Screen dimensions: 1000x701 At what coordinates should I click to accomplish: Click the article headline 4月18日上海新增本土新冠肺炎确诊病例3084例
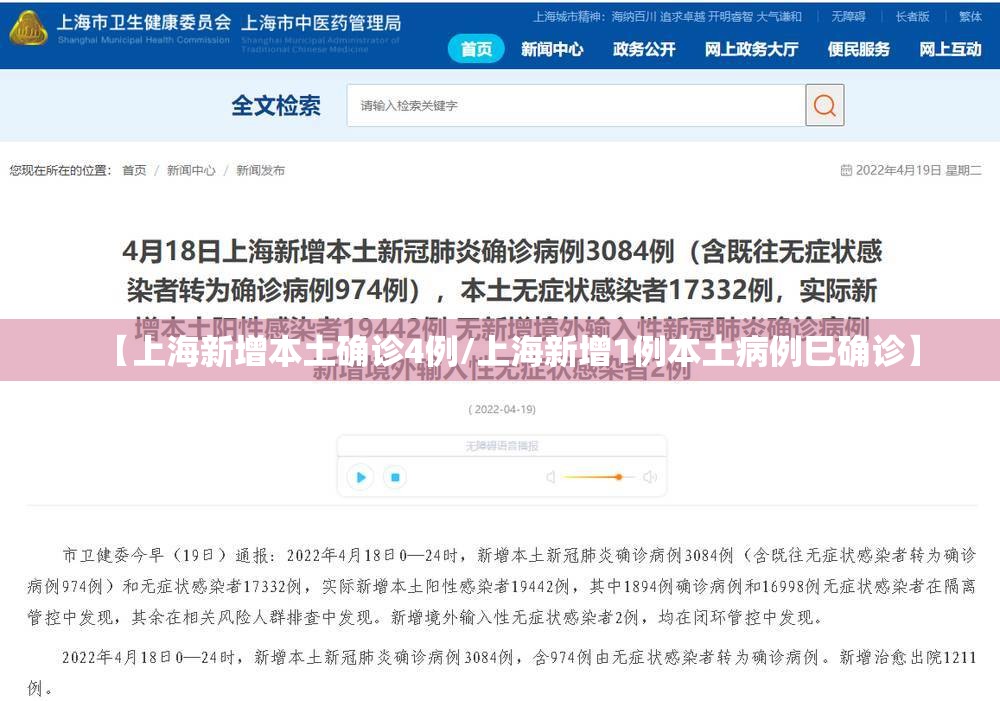pyautogui.click(x=502, y=309)
